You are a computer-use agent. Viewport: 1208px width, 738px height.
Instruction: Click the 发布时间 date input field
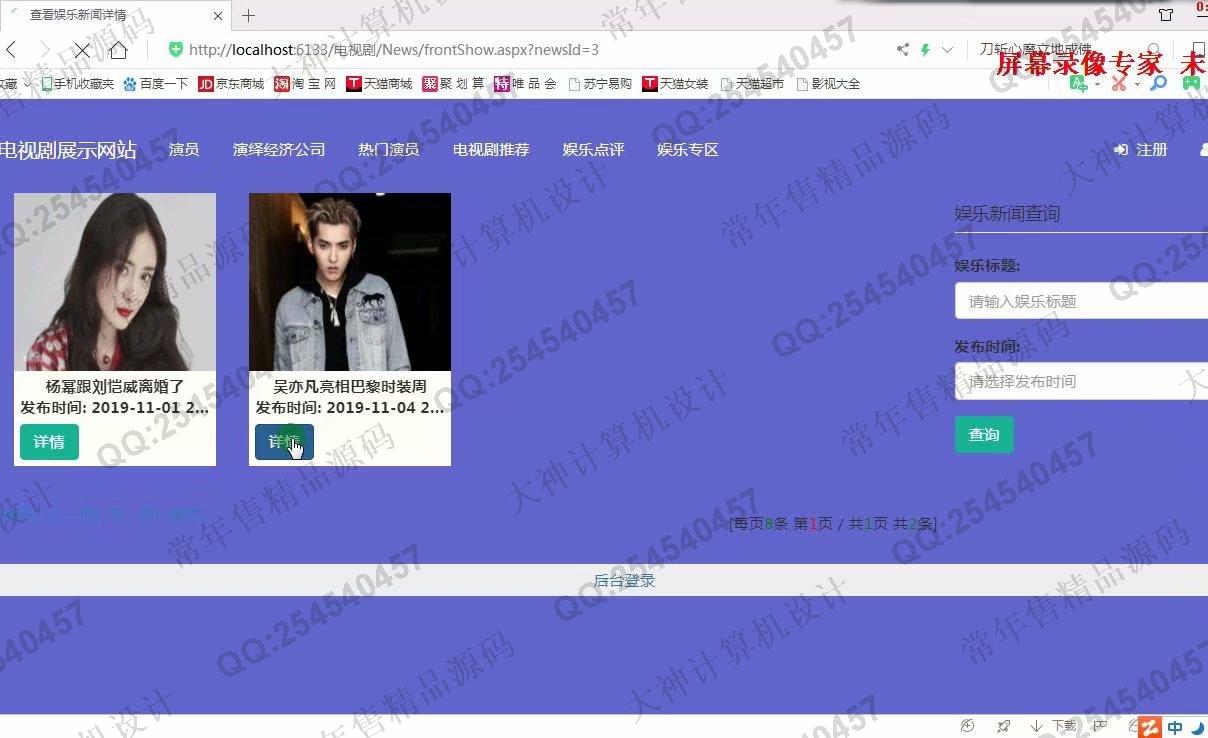click(1081, 381)
